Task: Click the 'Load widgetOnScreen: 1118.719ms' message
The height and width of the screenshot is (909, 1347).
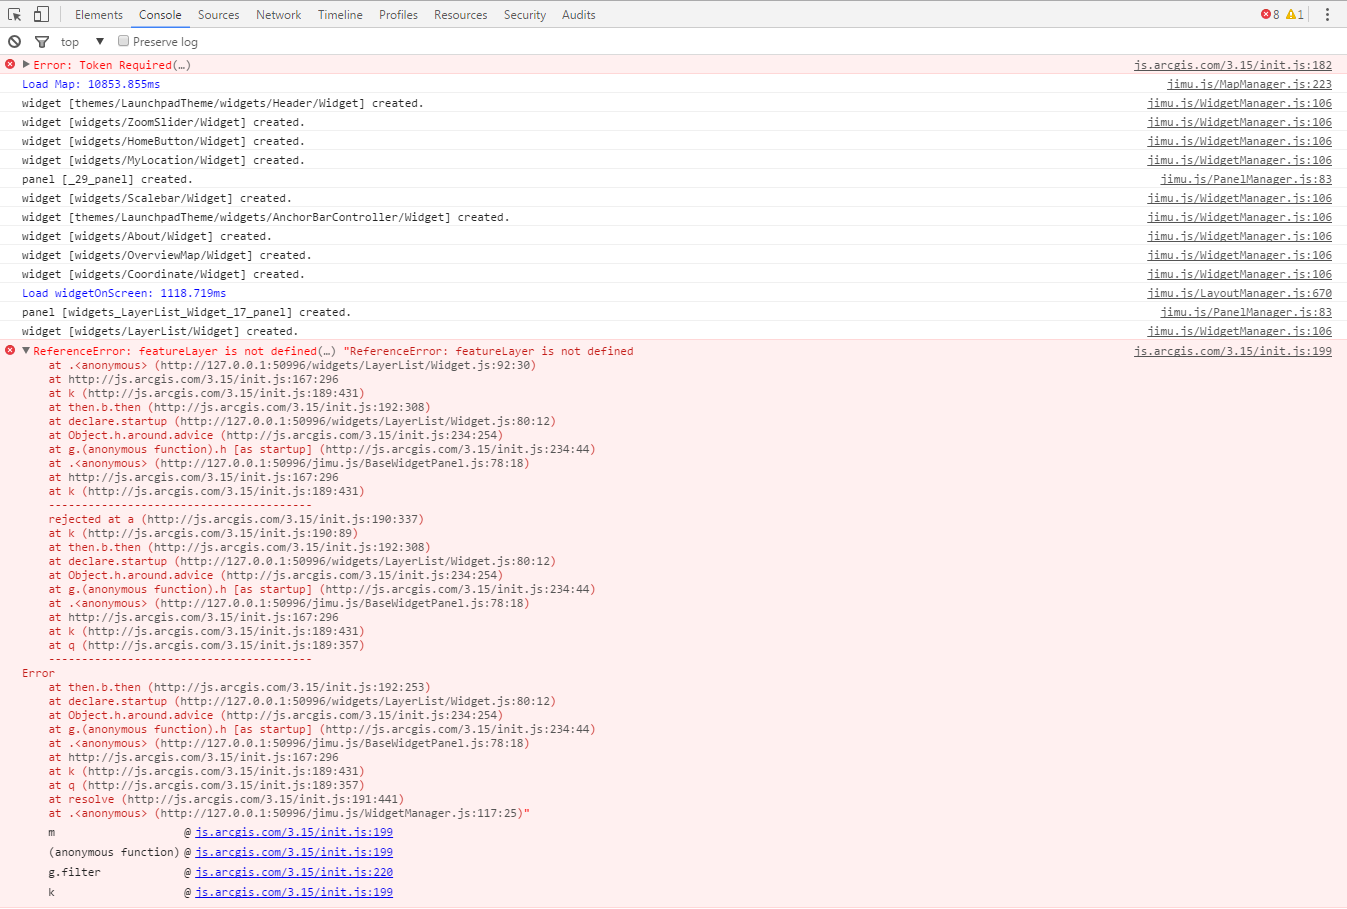Action: coord(124,293)
